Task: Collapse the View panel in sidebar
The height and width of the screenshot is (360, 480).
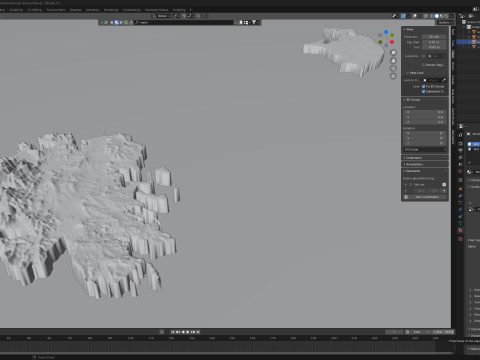Action: coord(409,29)
